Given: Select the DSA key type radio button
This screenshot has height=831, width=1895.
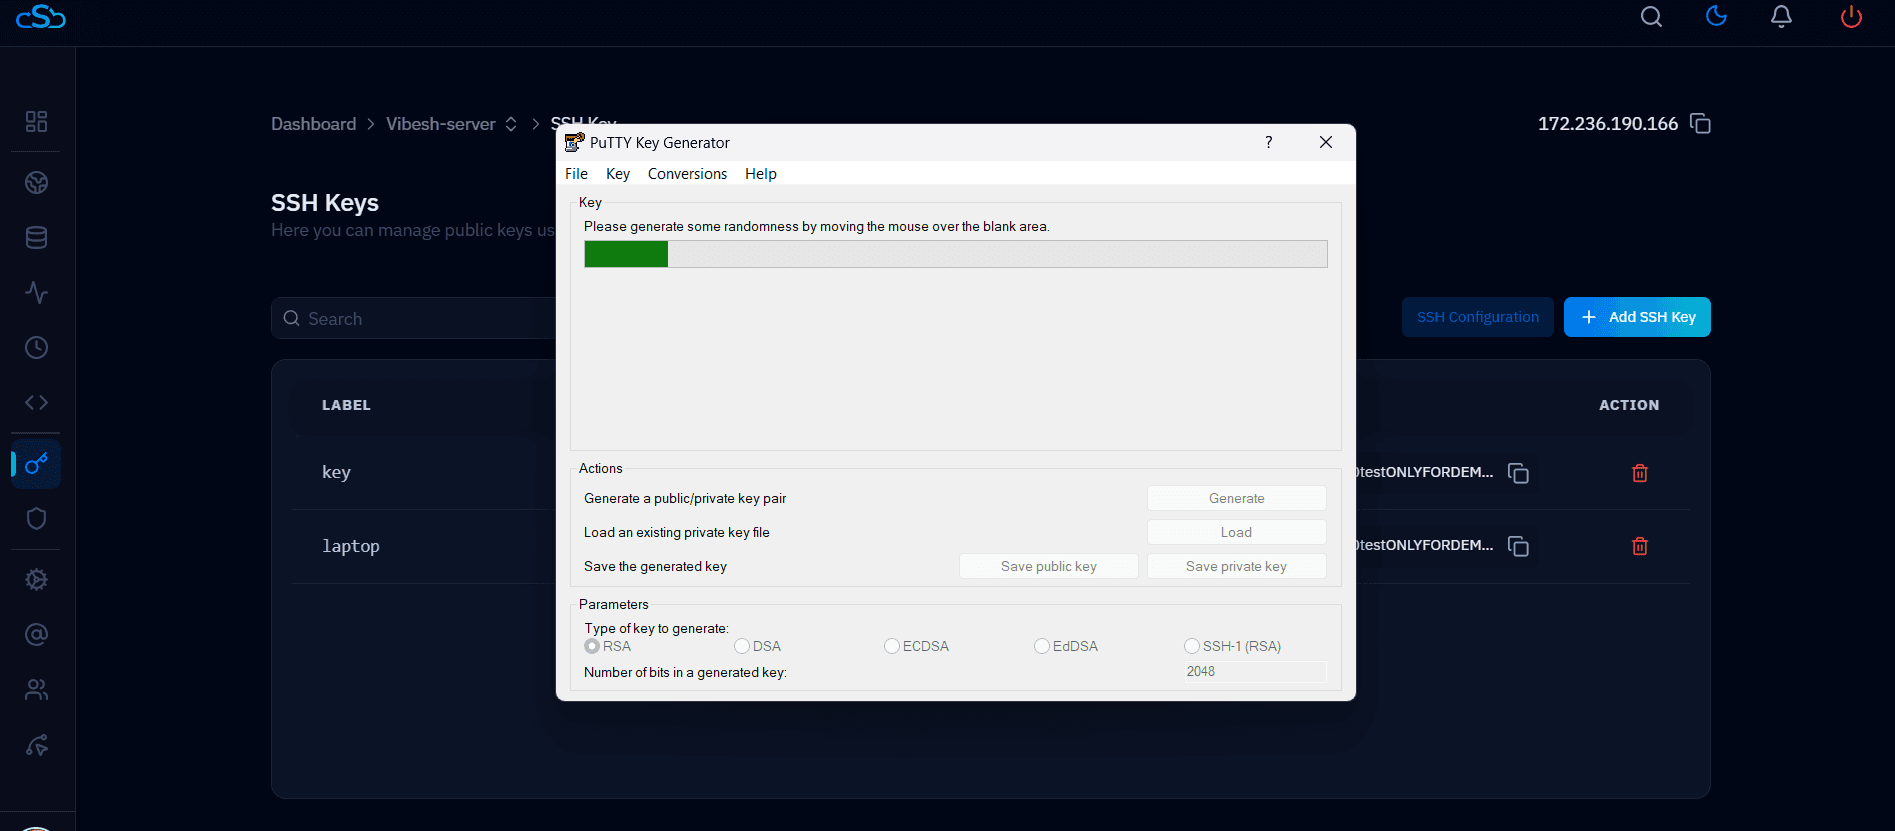Looking at the screenshot, I should pyautogui.click(x=742, y=647).
